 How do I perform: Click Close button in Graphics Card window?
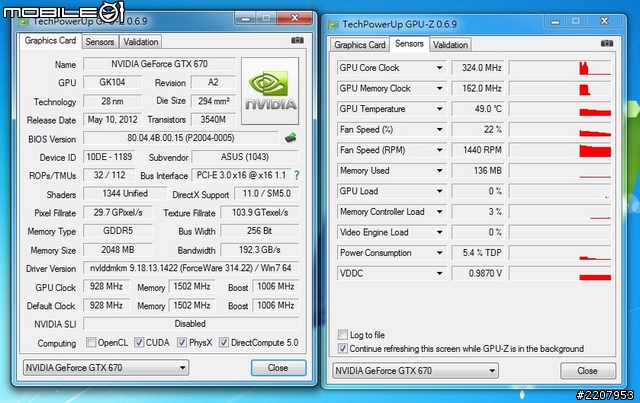coord(278,368)
